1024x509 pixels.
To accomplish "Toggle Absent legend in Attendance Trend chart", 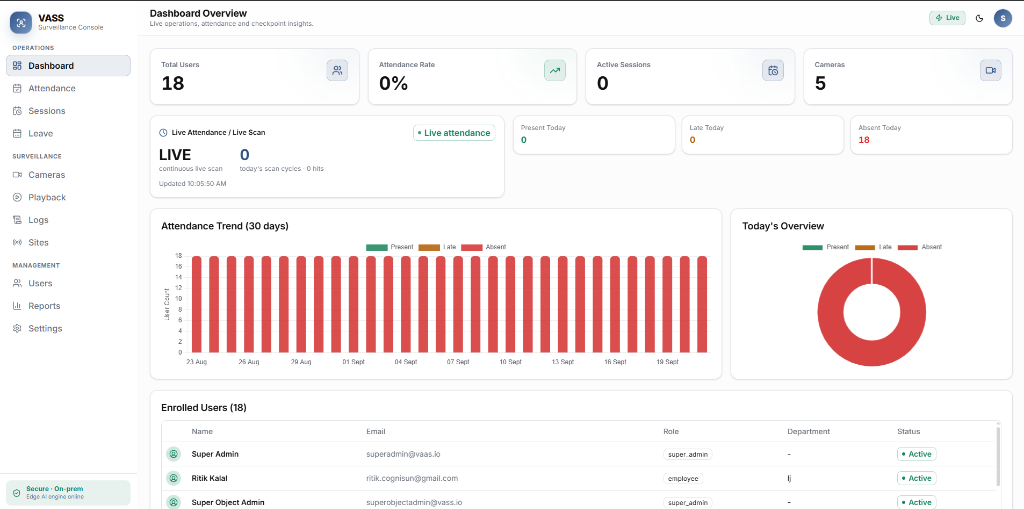I will pyautogui.click(x=483, y=247).
